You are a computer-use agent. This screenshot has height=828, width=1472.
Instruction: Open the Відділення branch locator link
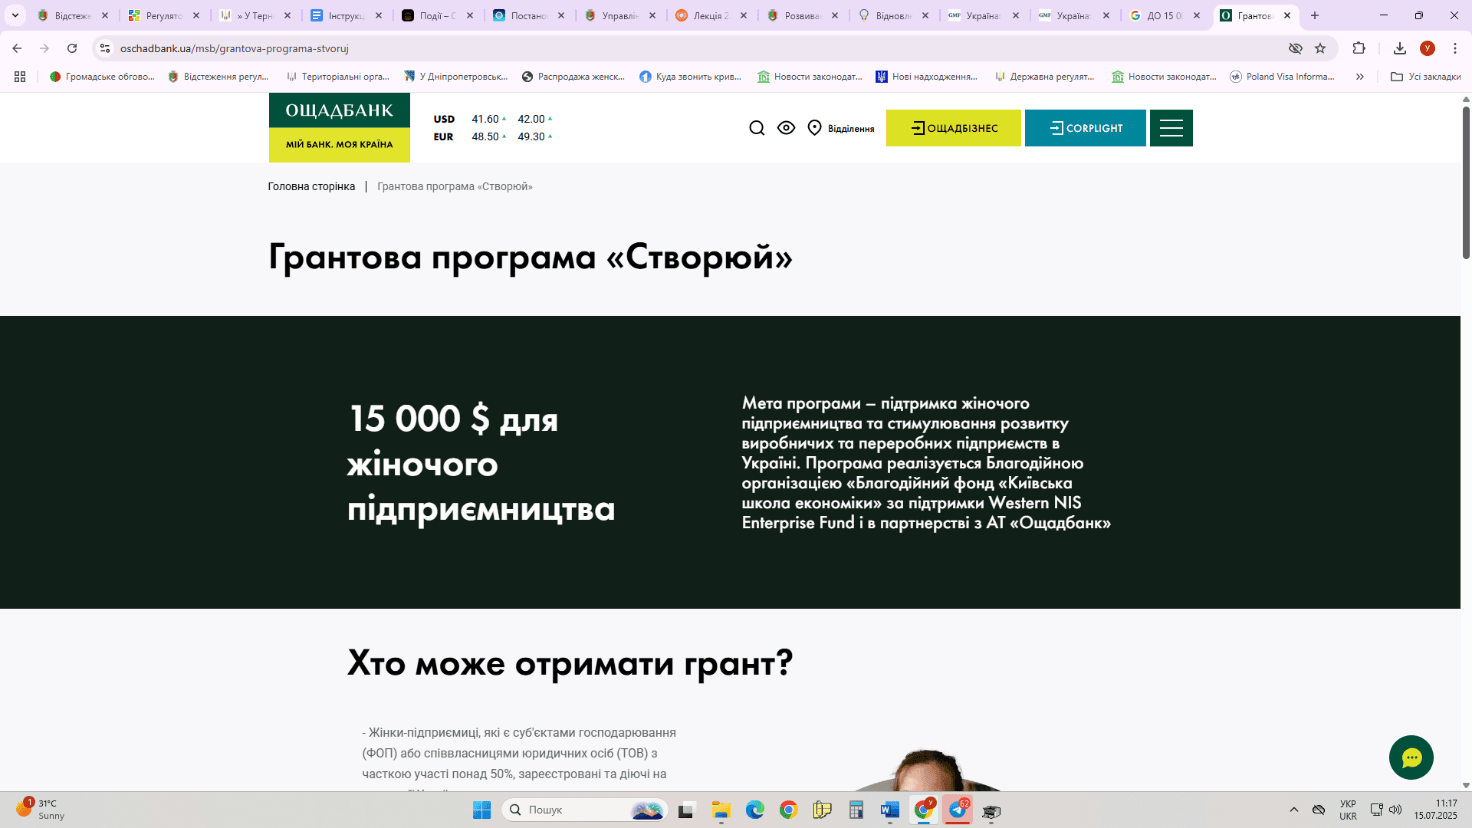841,128
